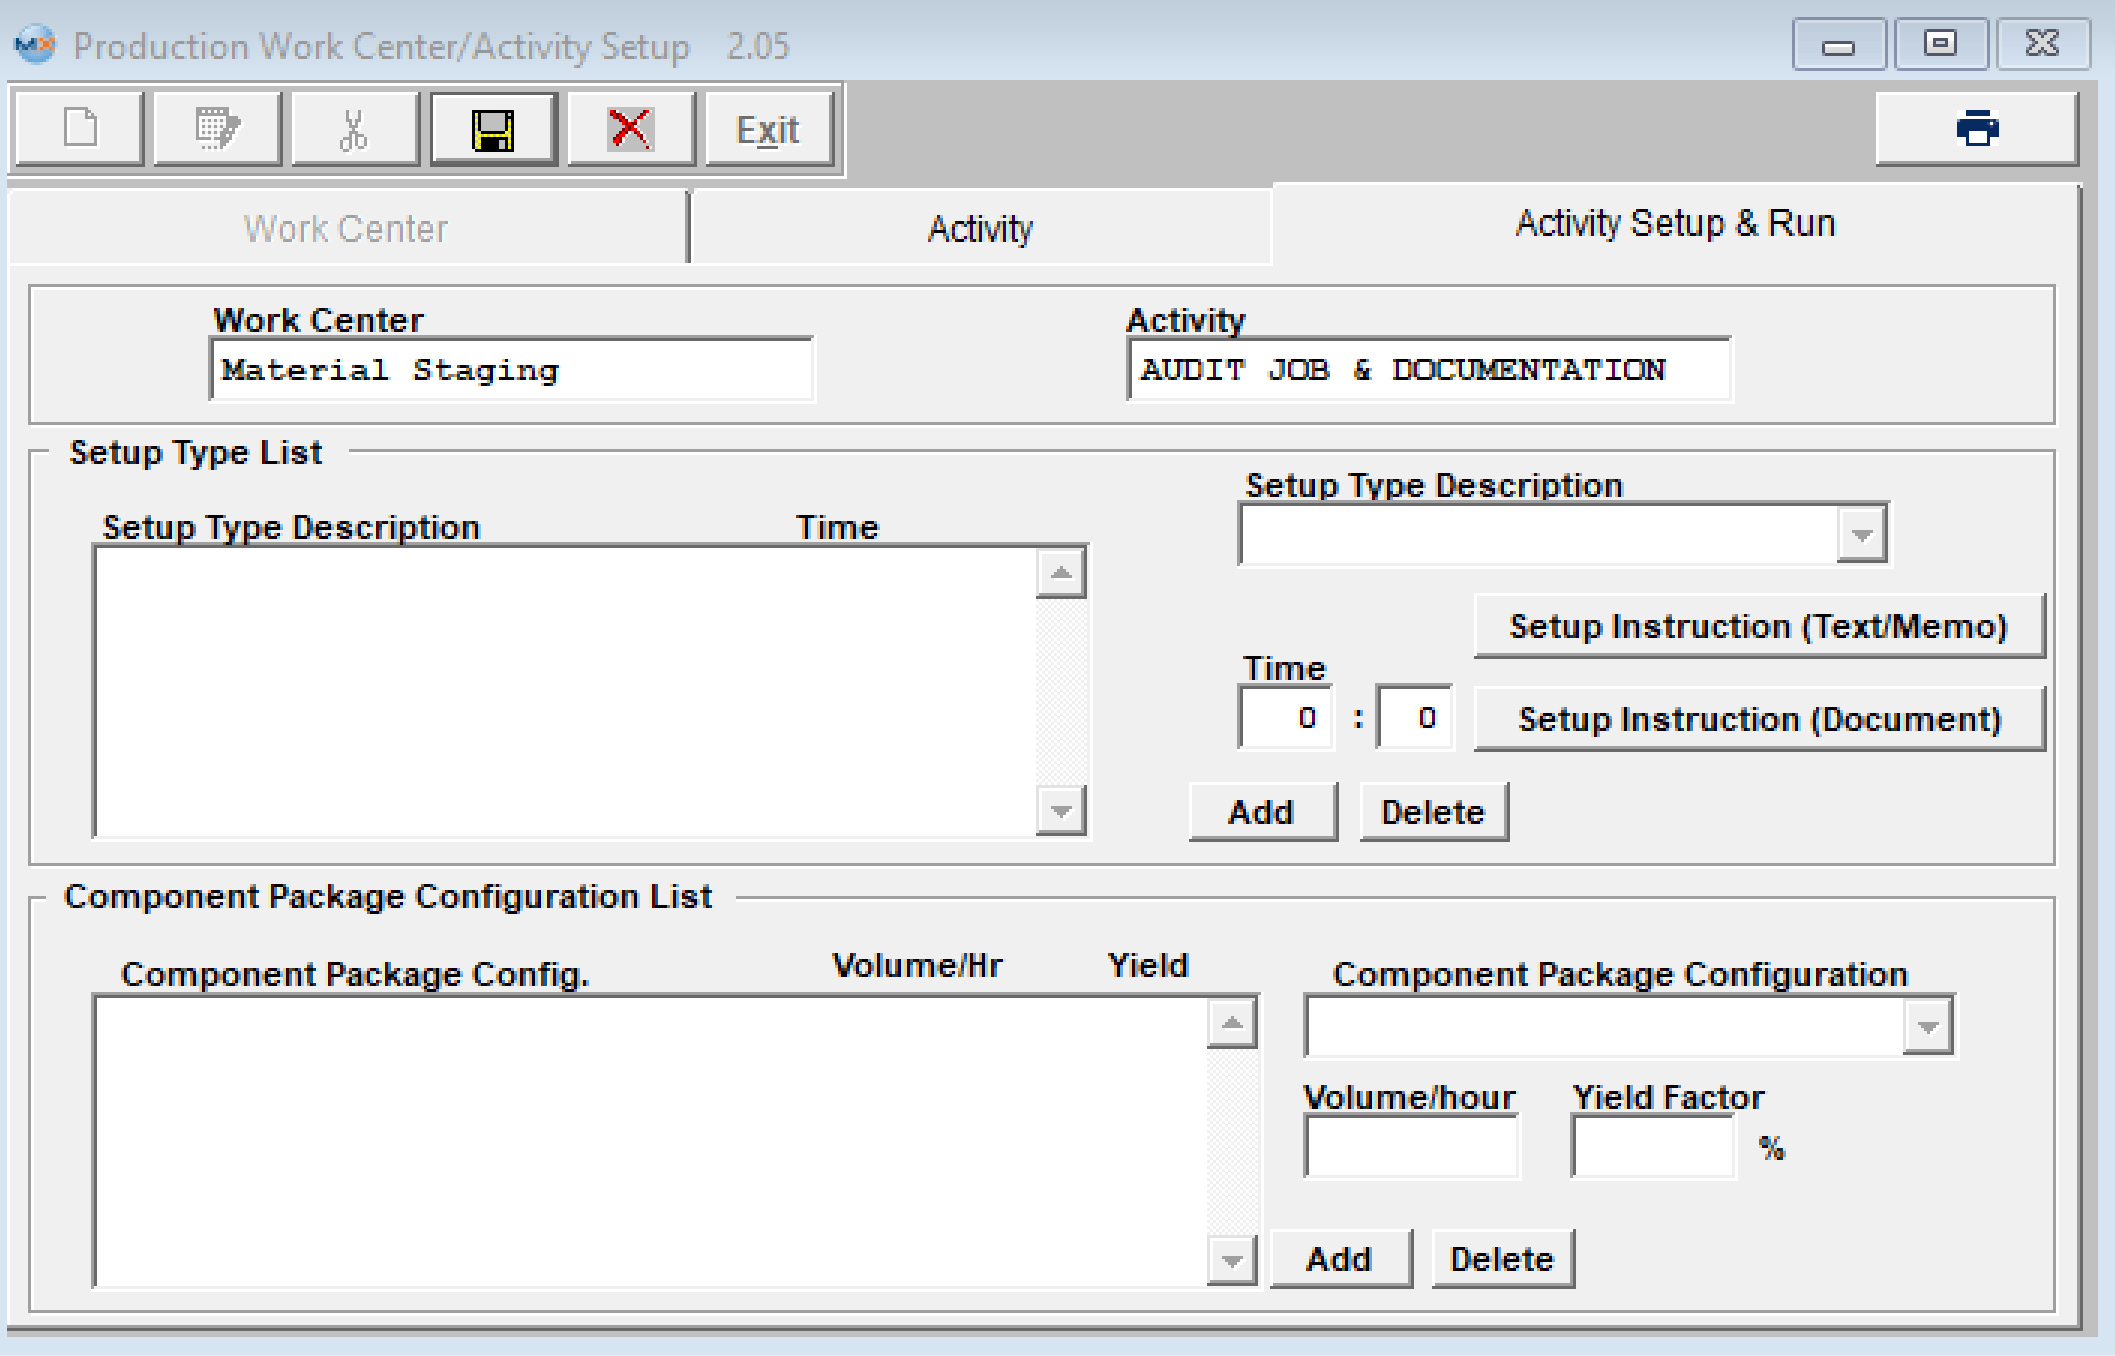Switch to the Activity tab
Image resolution: width=2115 pixels, height=1356 pixels.
pos(979,229)
